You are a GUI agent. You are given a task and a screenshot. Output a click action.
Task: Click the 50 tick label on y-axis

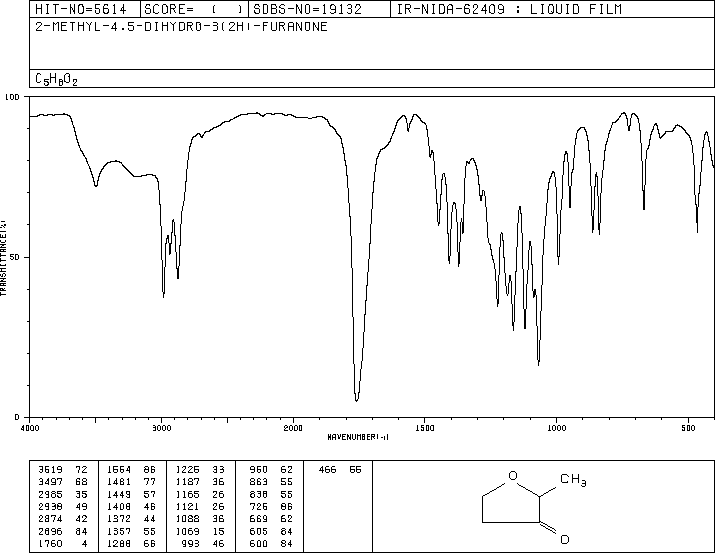tap(15, 257)
